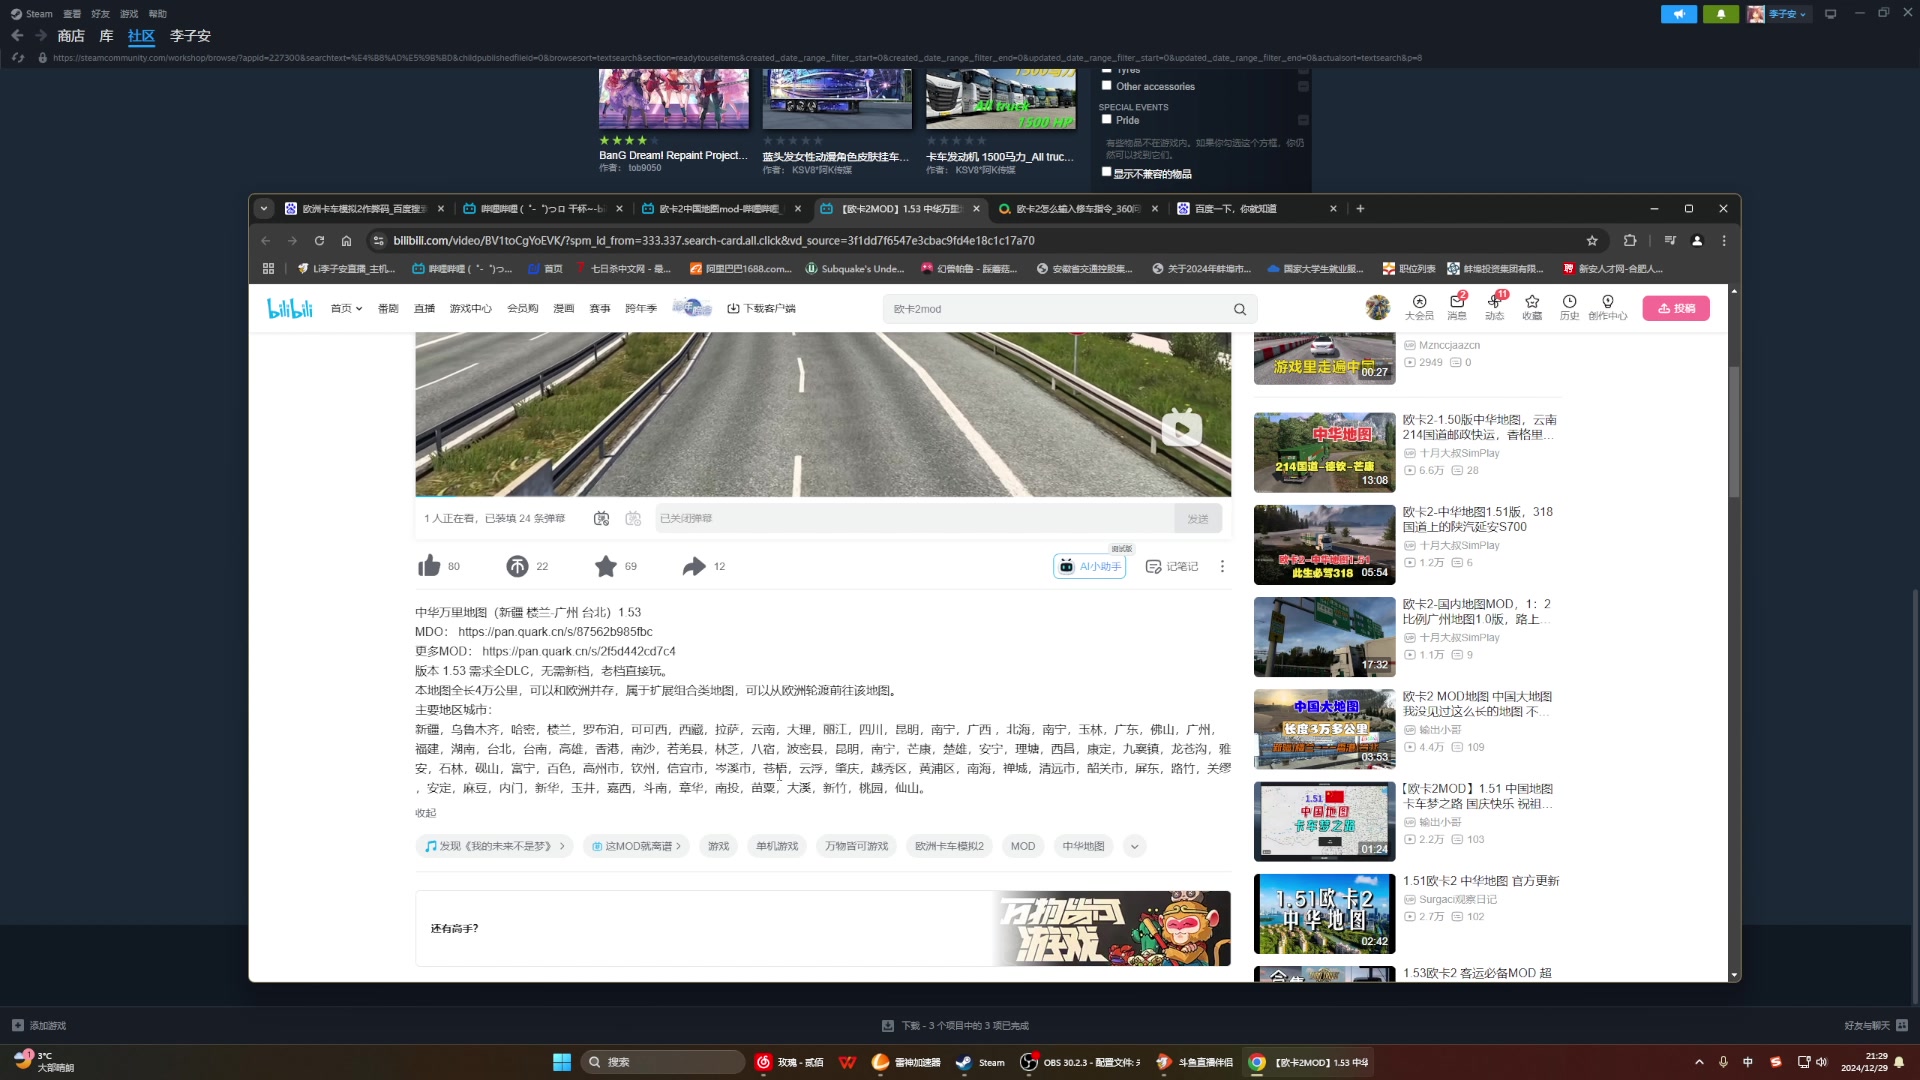Open the 发现《我的未来不是梦》 music tag
This screenshot has height=1080, width=1920.
(494, 846)
